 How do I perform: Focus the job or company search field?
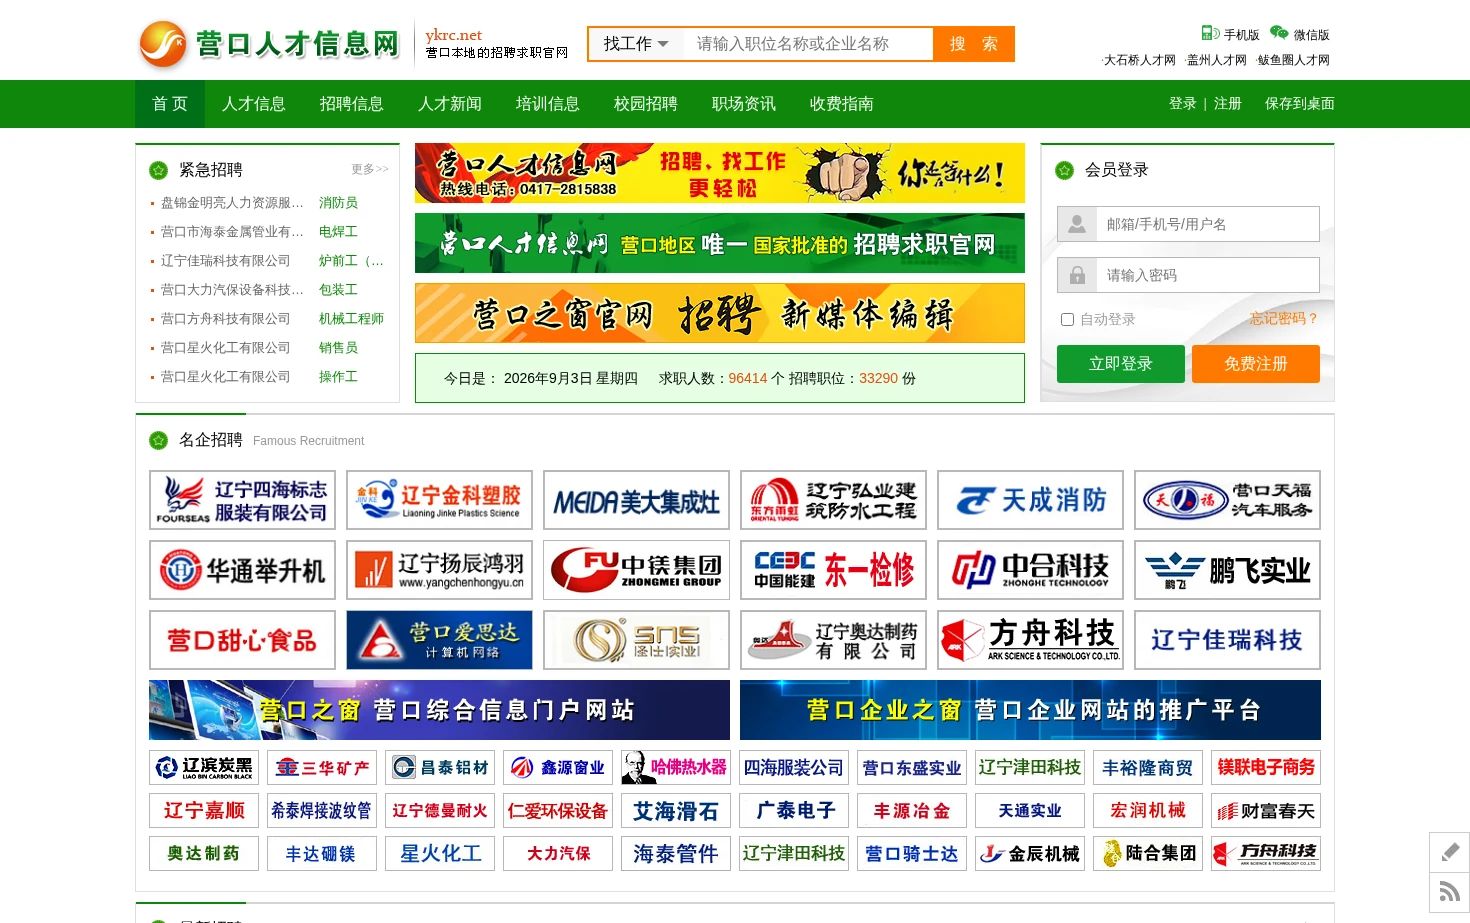(x=808, y=44)
